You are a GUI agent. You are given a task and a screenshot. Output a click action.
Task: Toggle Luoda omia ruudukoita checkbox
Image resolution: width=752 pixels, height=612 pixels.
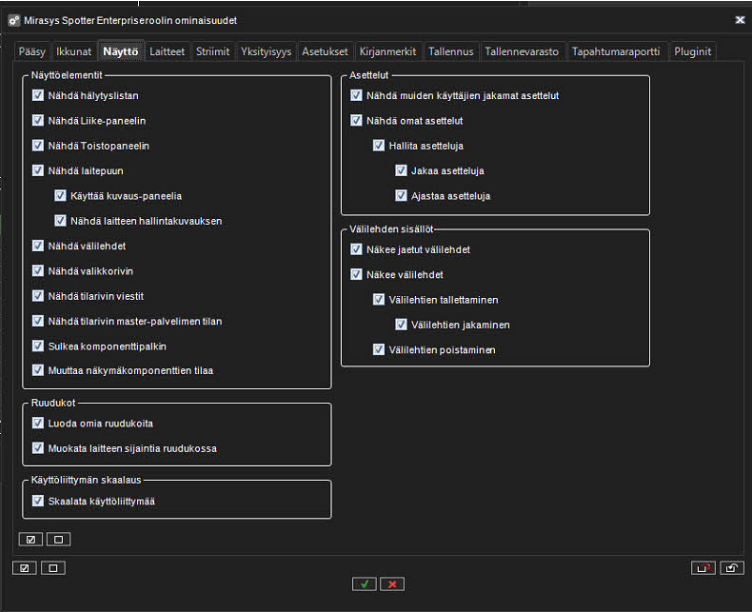(x=39, y=423)
